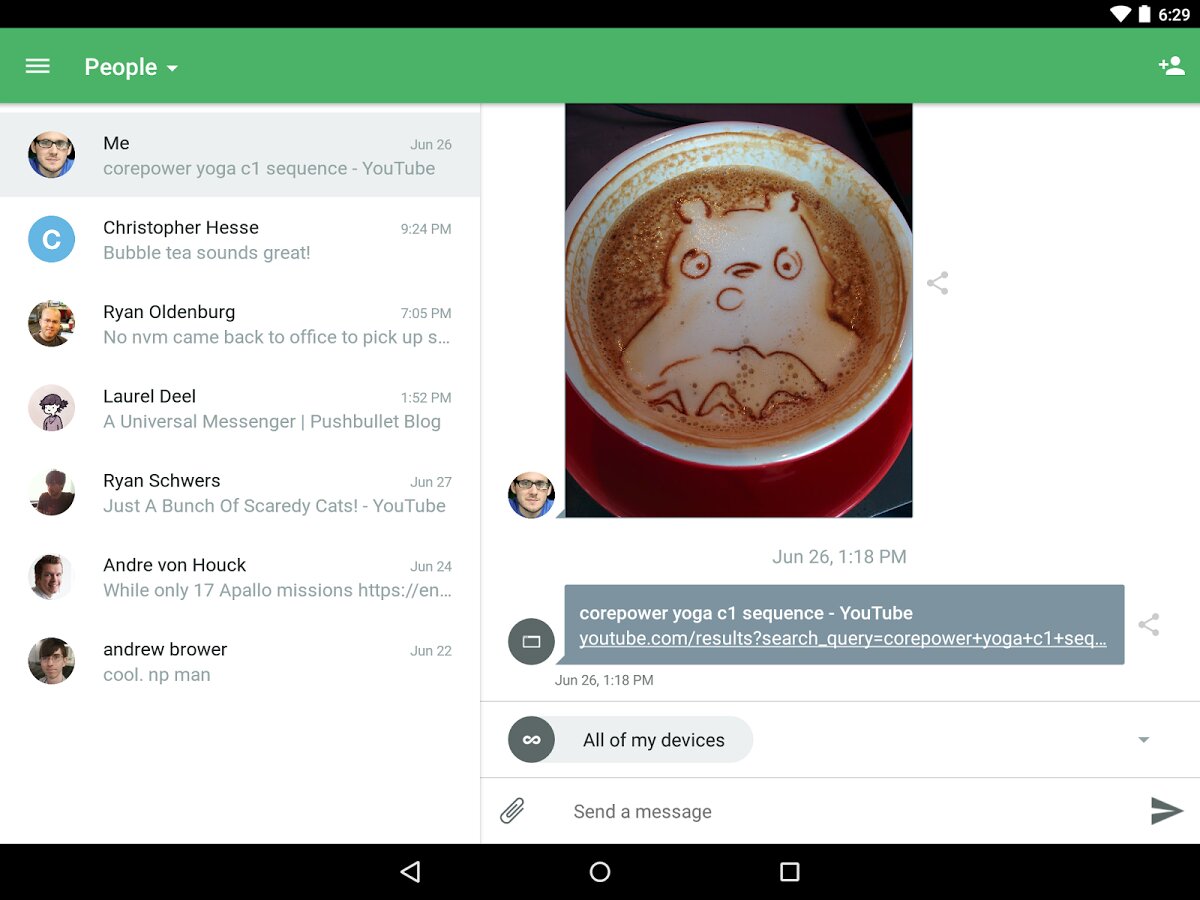Open Andre von Houck conversation
1200x900 pixels.
click(240, 577)
